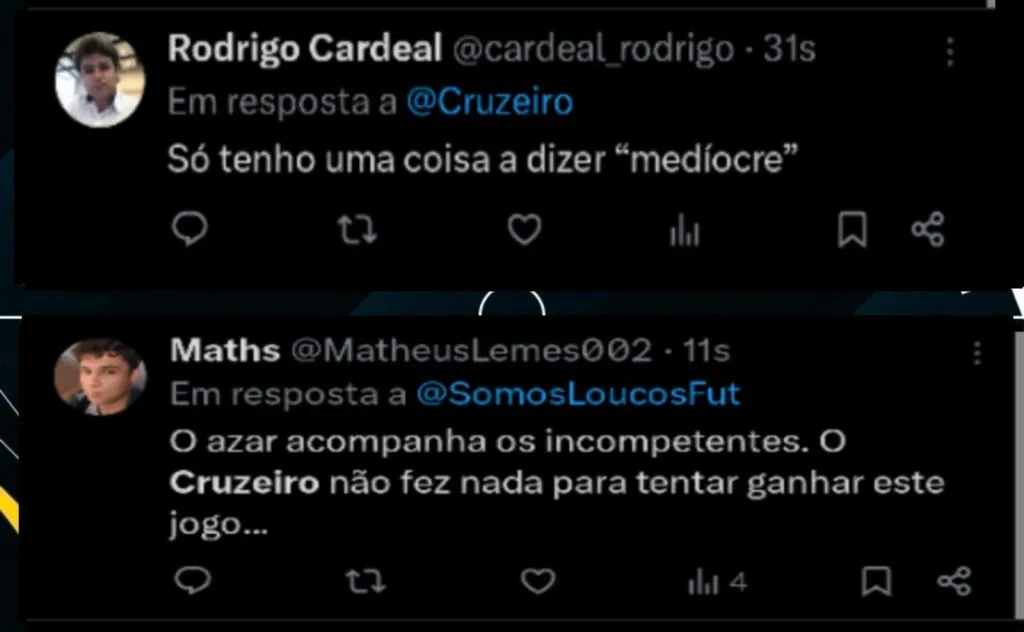Reply to Rodrigo Cardeal's tweet
Image resolution: width=1024 pixels, height=632 pixels.
[189, 229]
